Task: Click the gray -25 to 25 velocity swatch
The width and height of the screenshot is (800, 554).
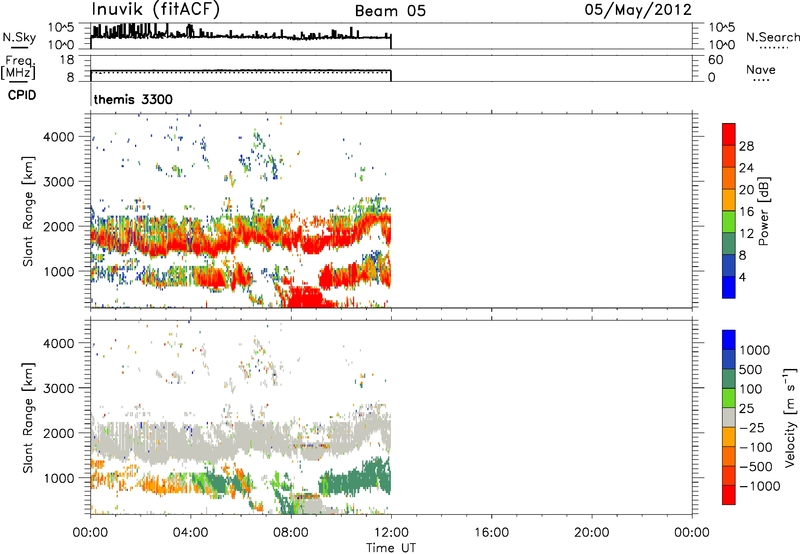Action: coord(729,418)
